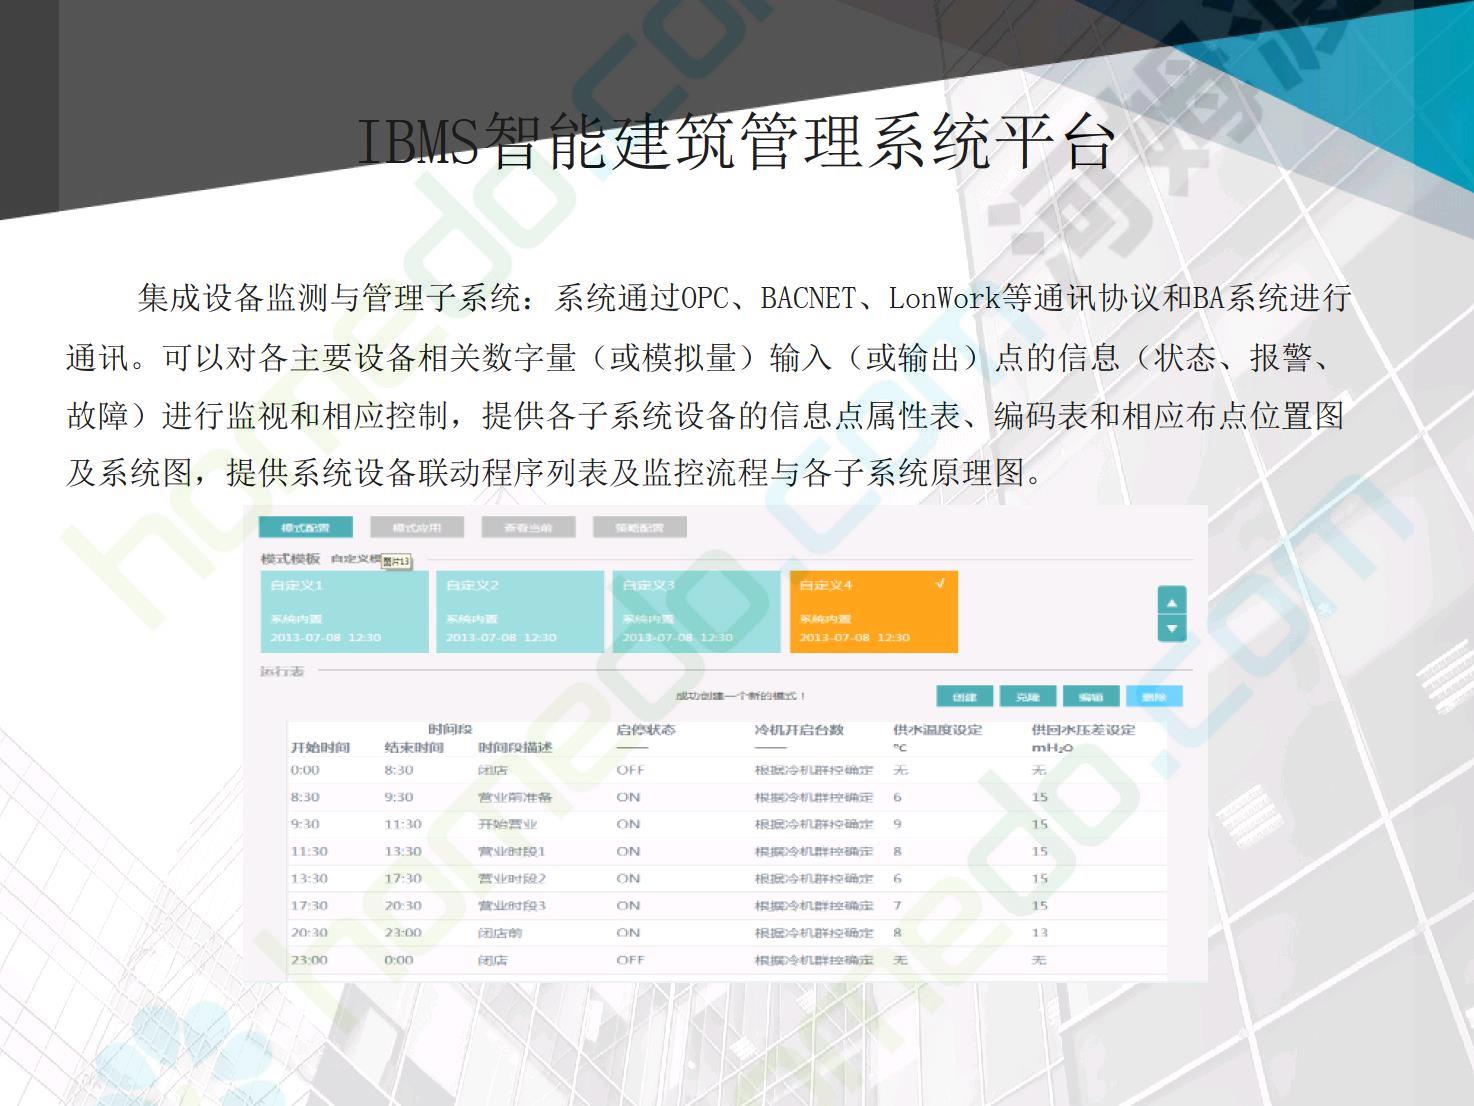Select the 自定义3 template card

(x=696, y=612)
